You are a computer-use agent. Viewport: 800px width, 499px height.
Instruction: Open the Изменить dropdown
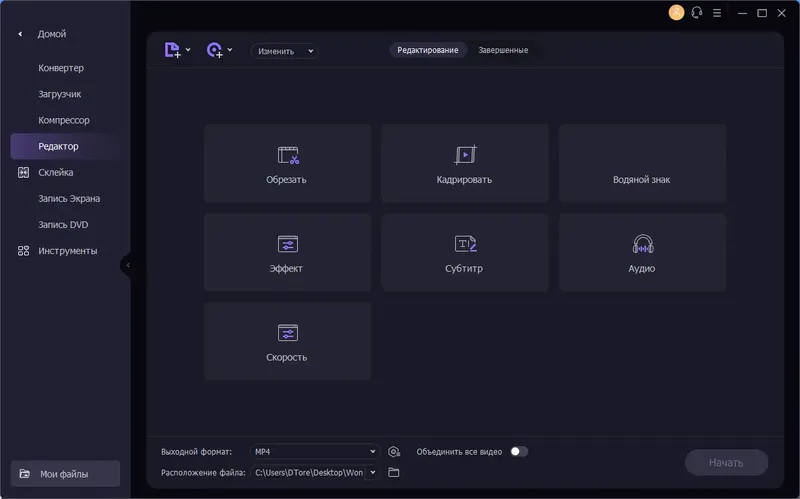point(285,51)
